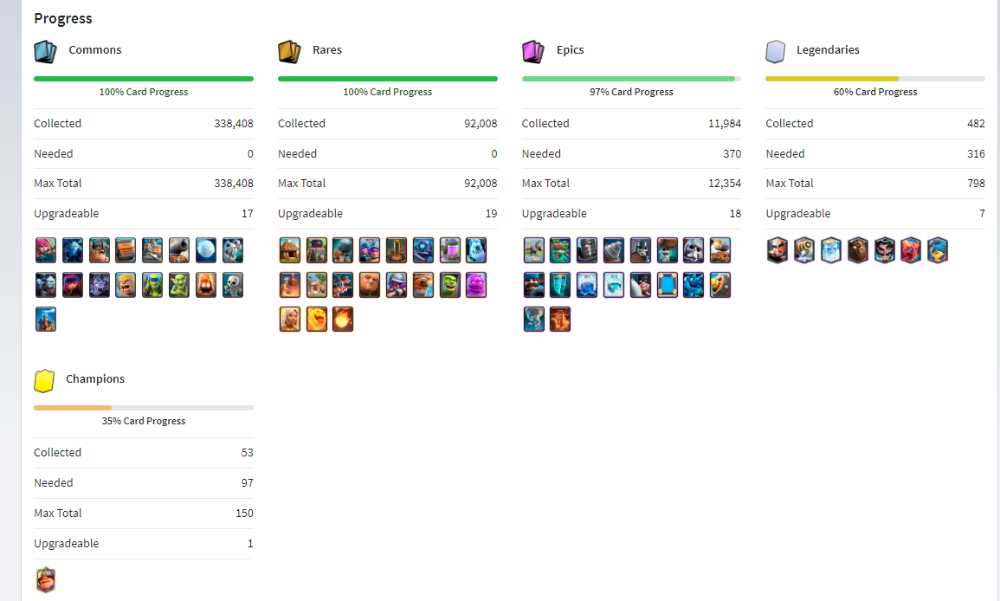Viewport: 1000px width, 601px height.
Task: Select the Archers card in Commons
Action: (45, 251)
